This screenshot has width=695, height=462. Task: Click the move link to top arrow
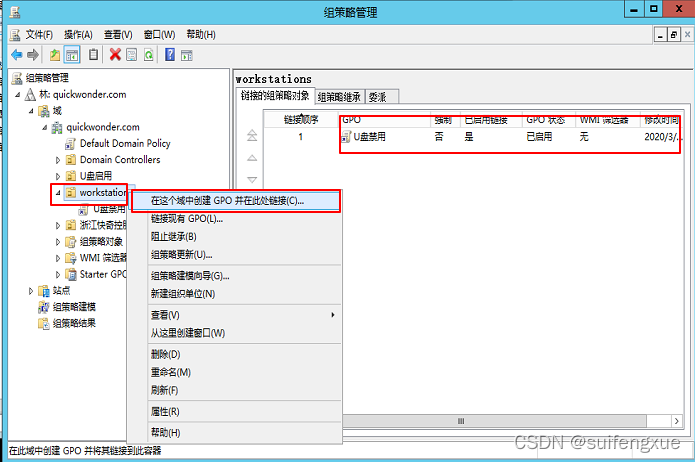252,135
